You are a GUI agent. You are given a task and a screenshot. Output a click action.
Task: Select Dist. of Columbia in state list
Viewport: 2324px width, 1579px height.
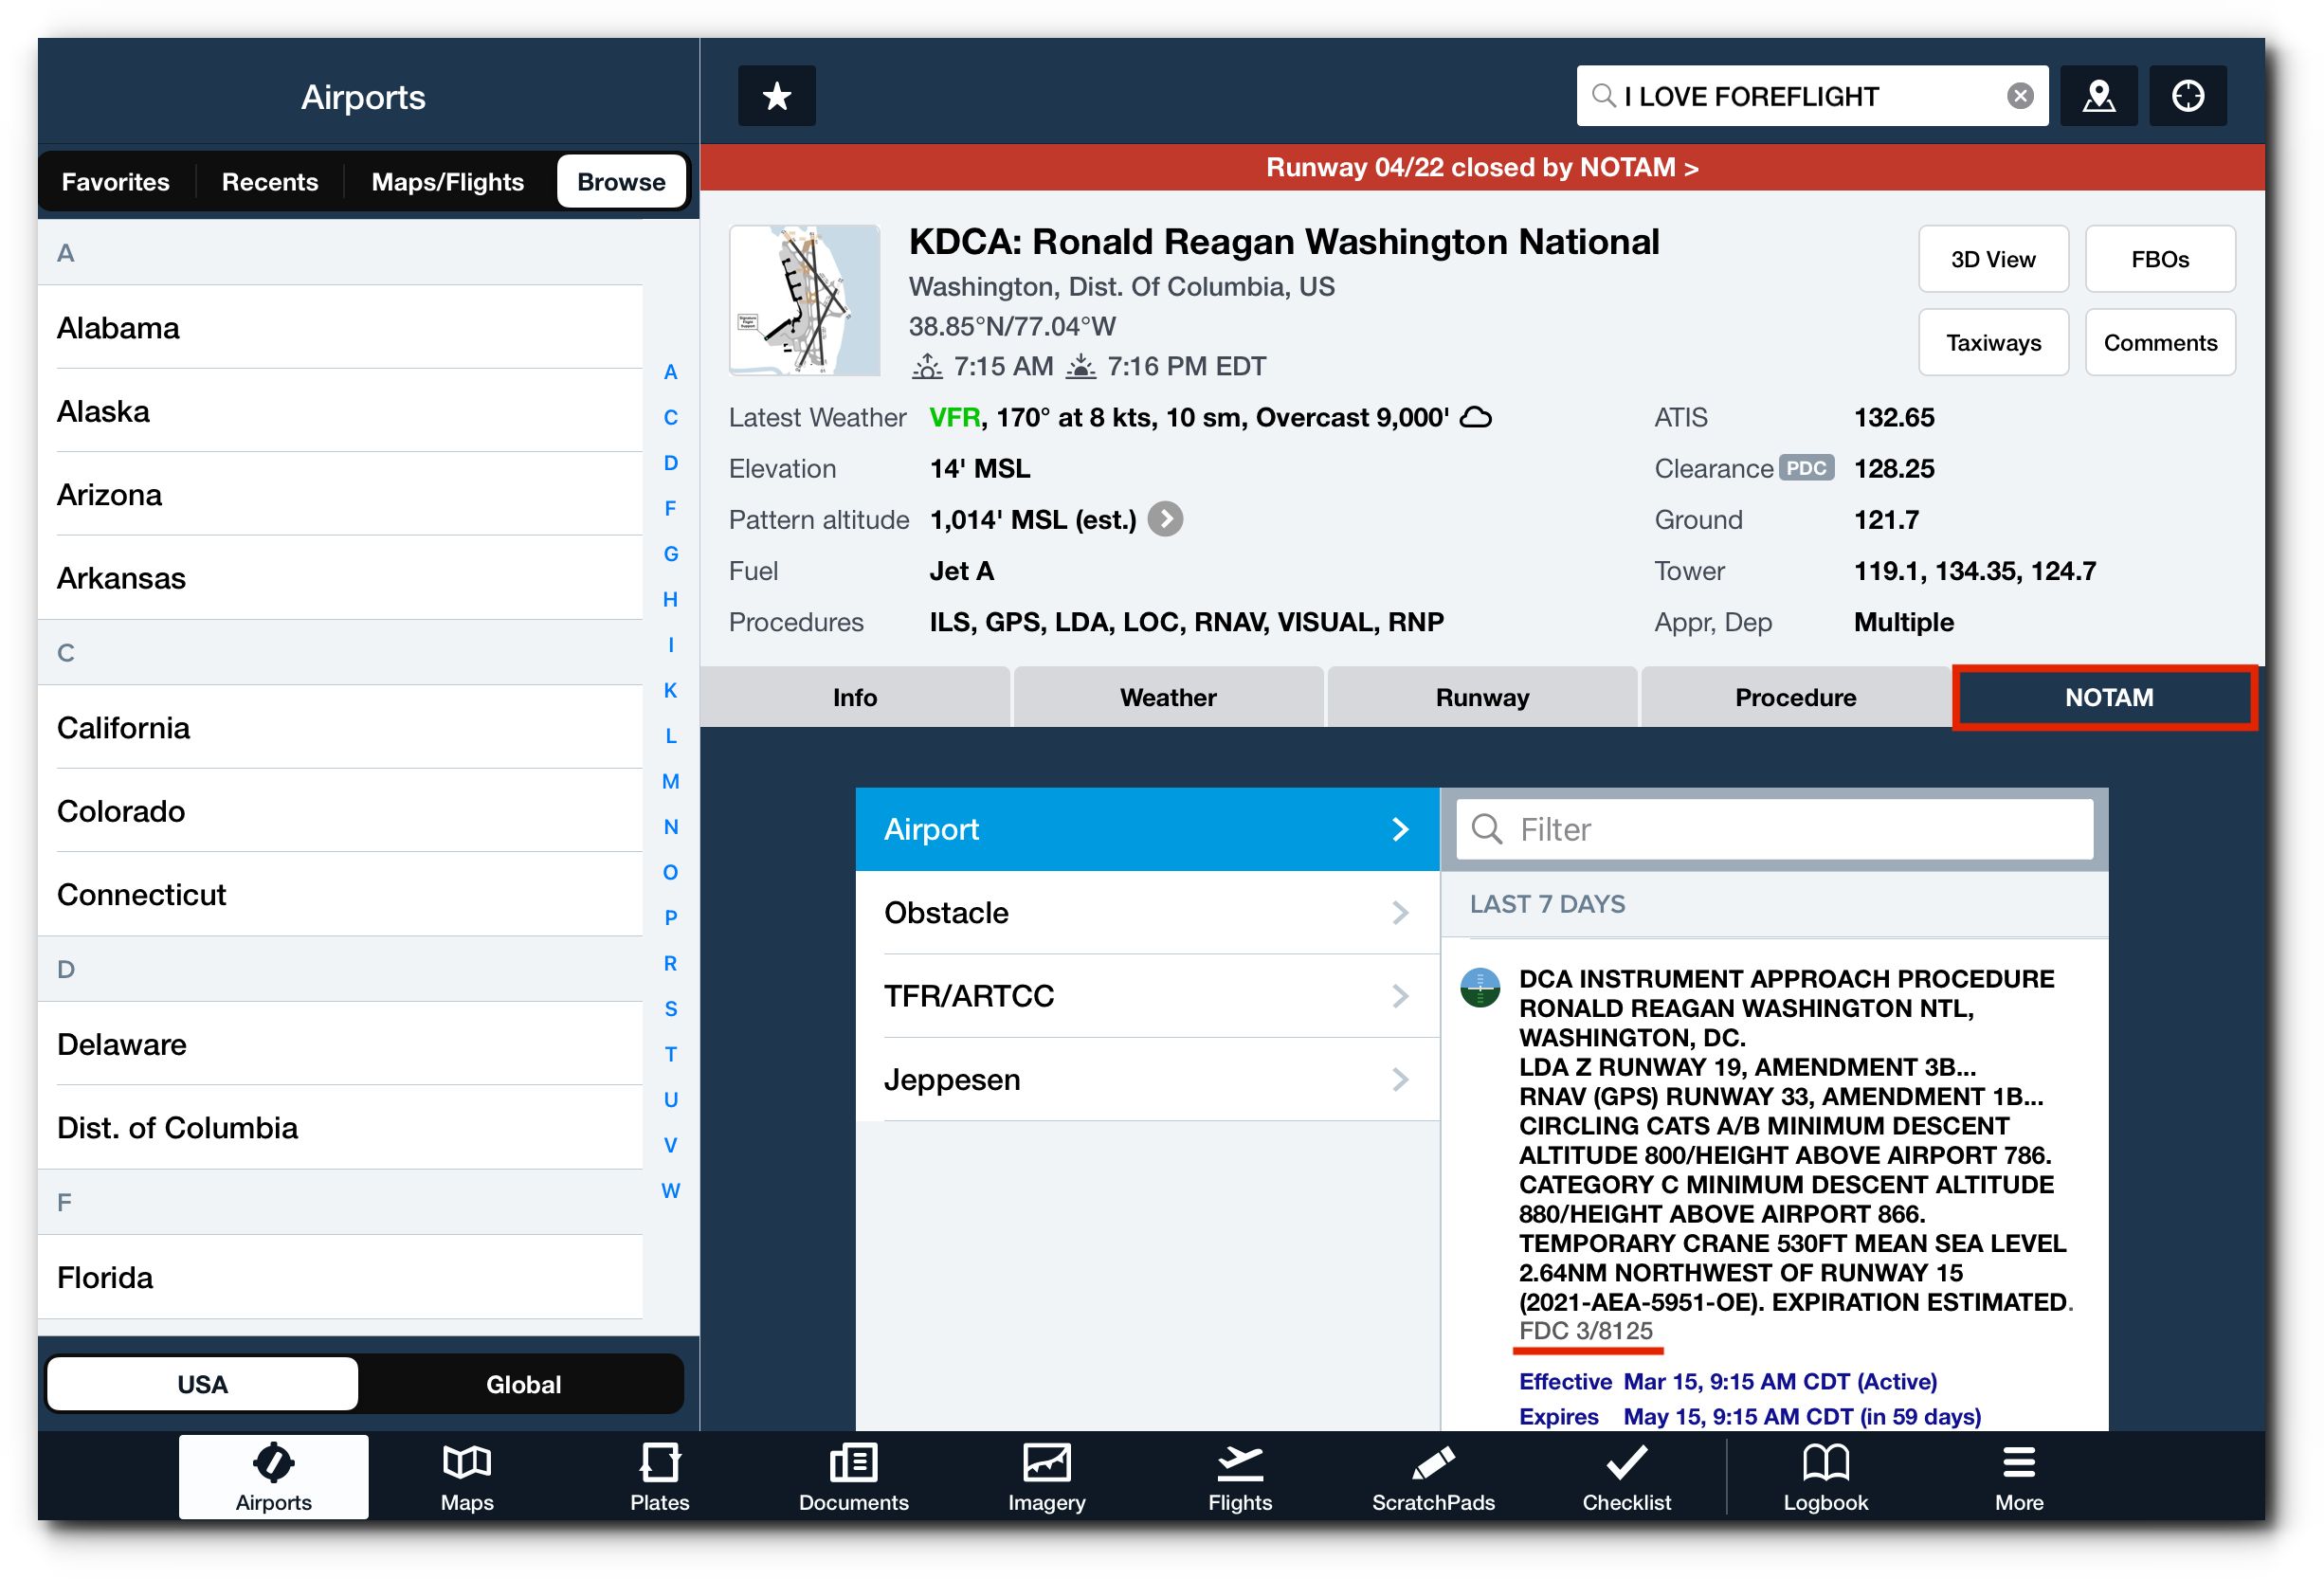click(x=340, y=1127)
